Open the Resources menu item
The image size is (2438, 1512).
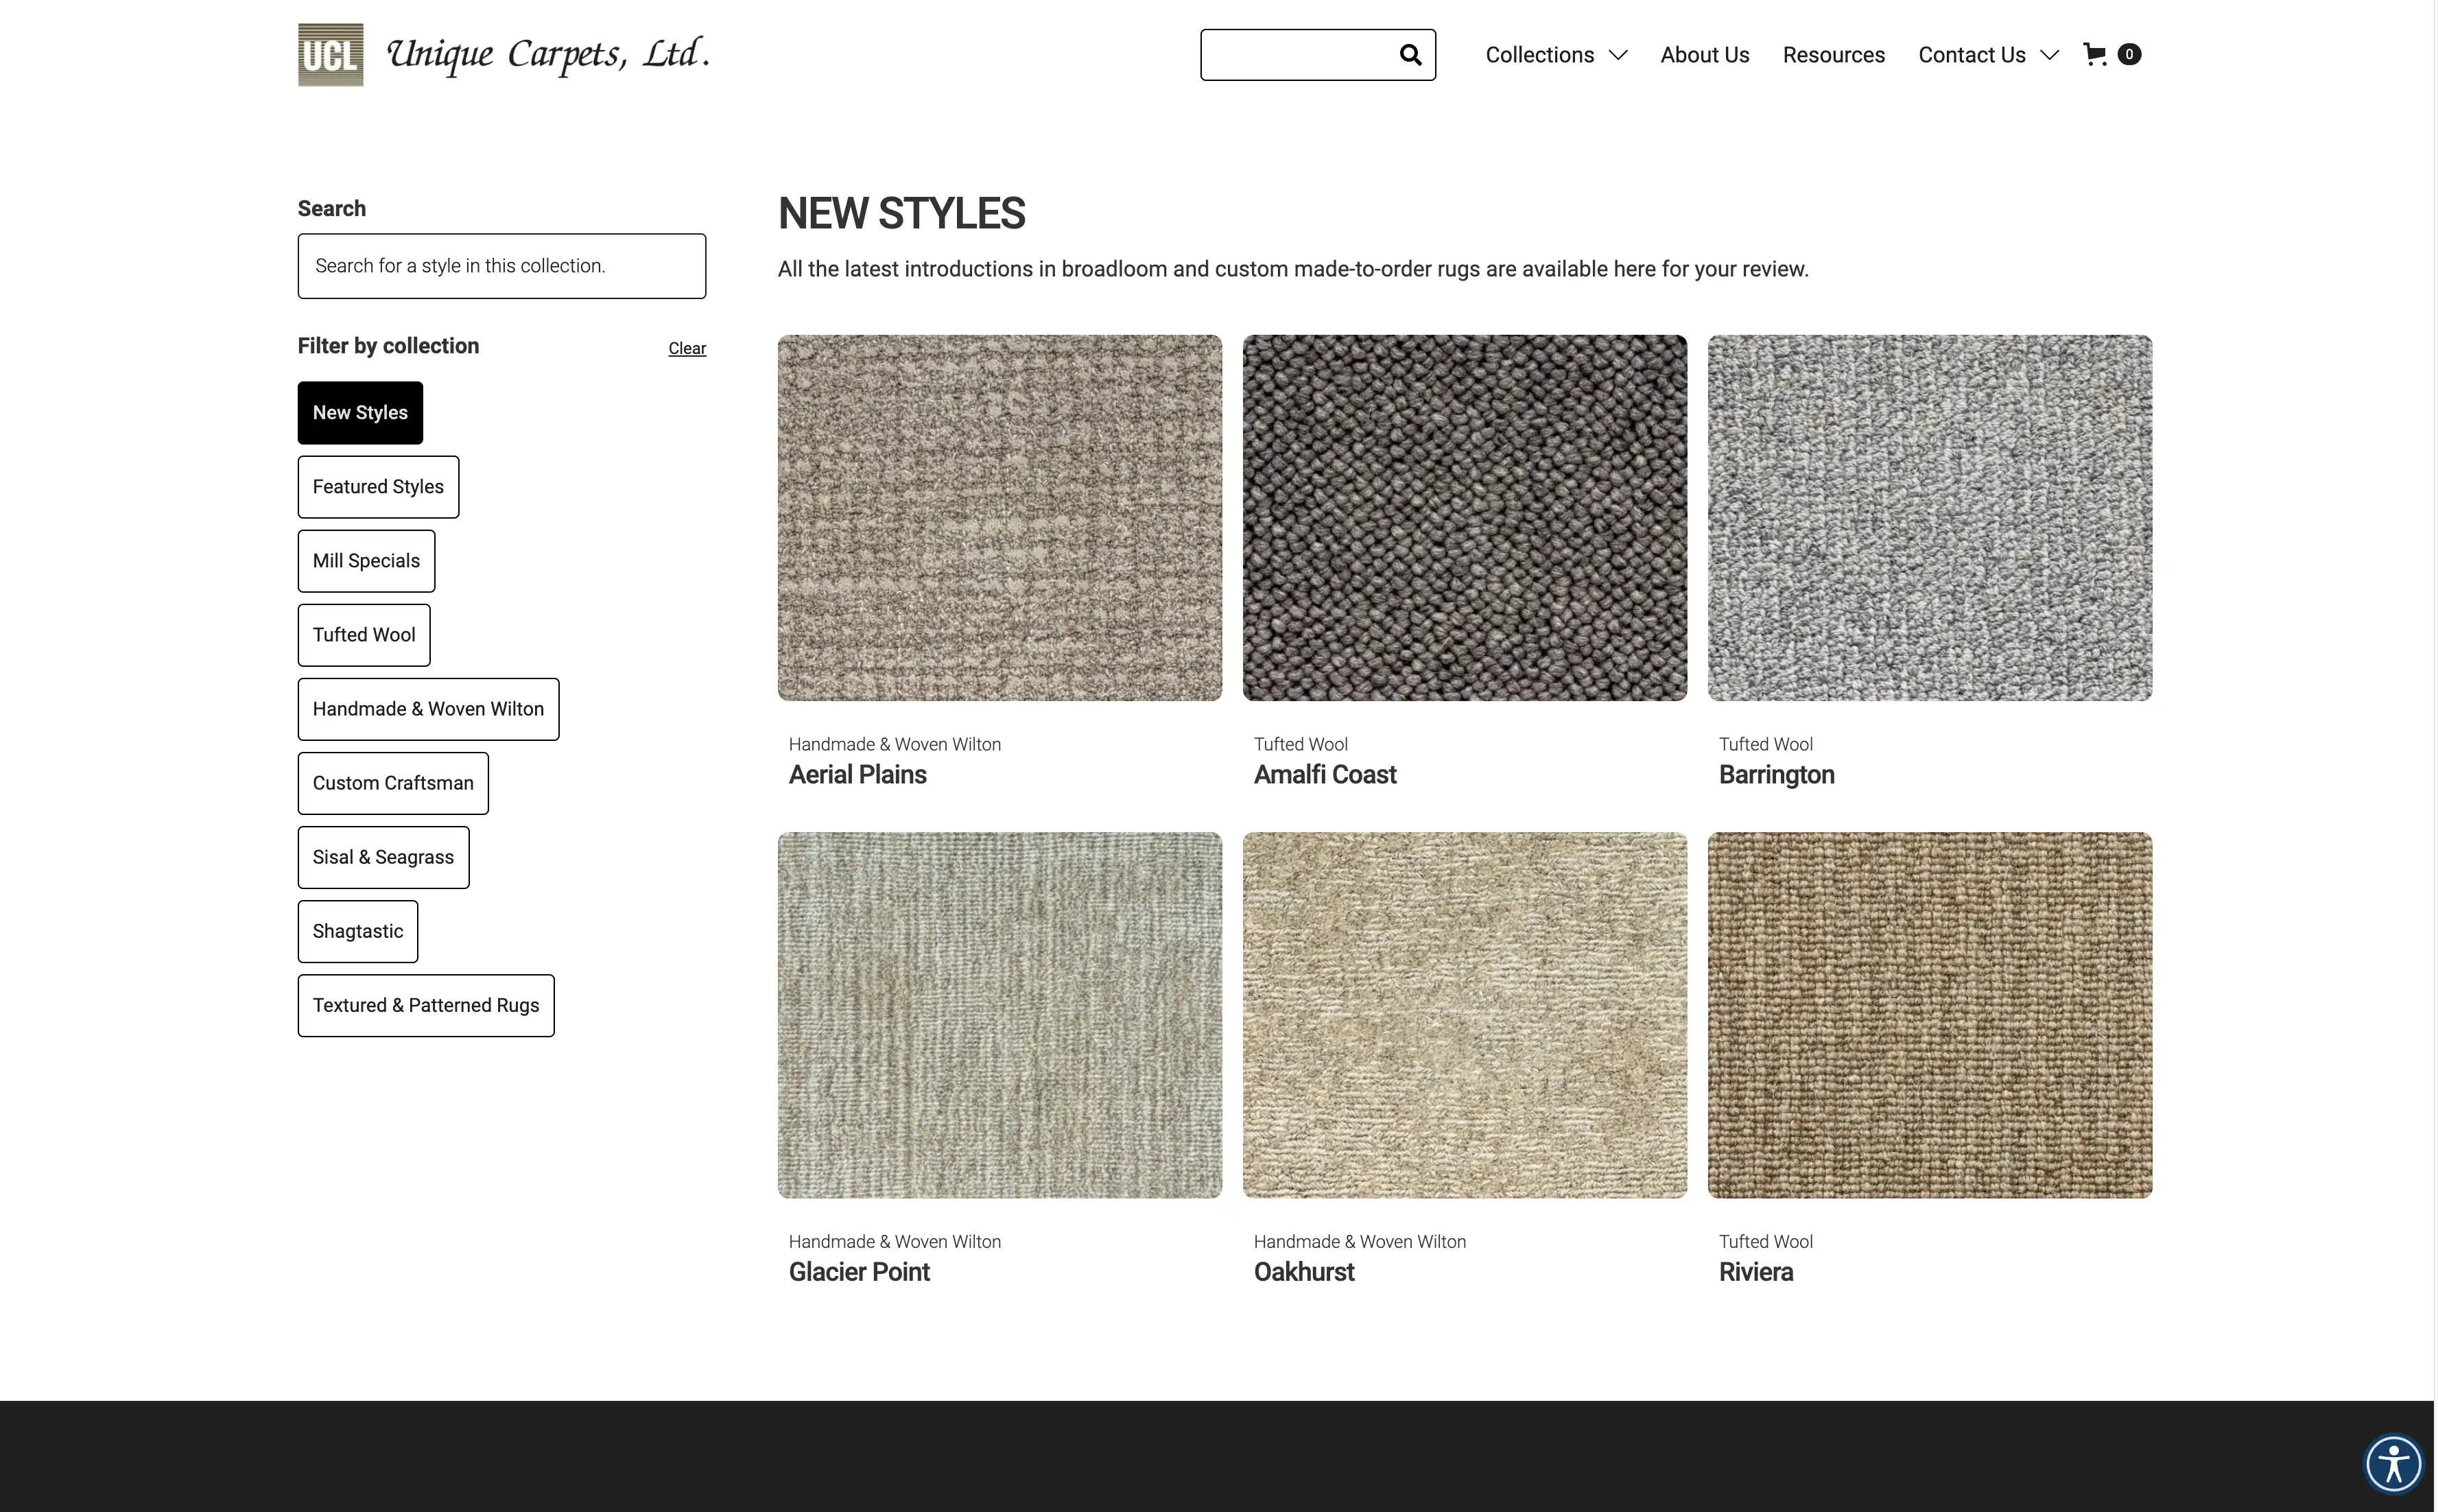tap(1833, 55)
